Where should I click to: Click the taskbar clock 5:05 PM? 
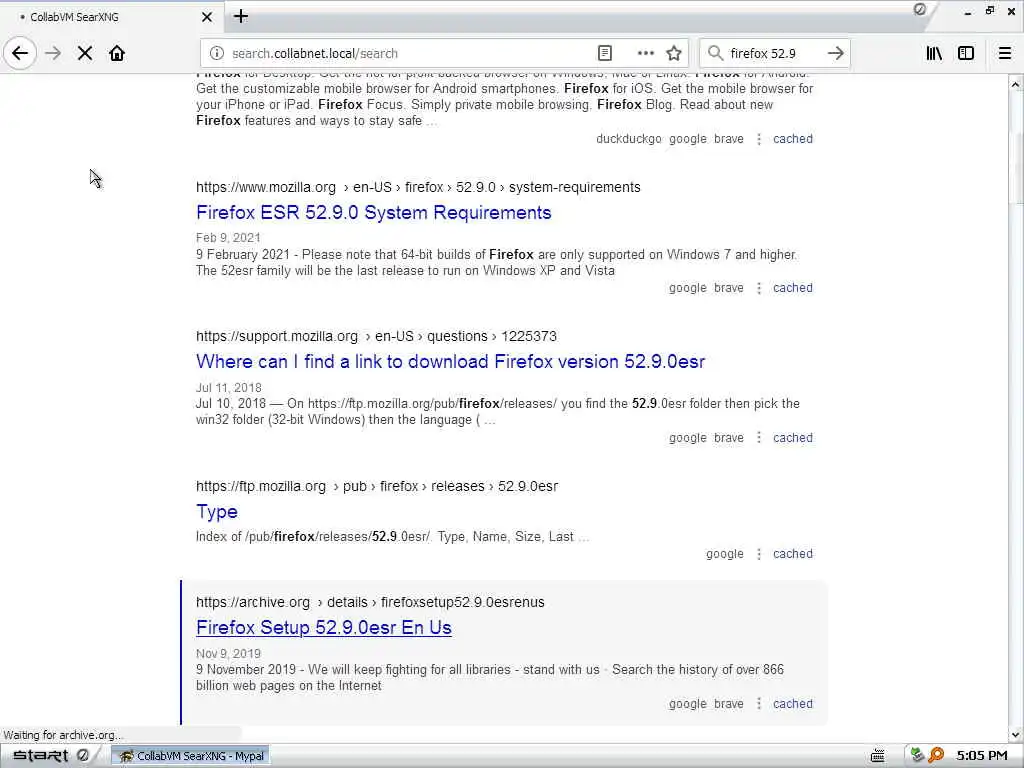click(982, 756)
